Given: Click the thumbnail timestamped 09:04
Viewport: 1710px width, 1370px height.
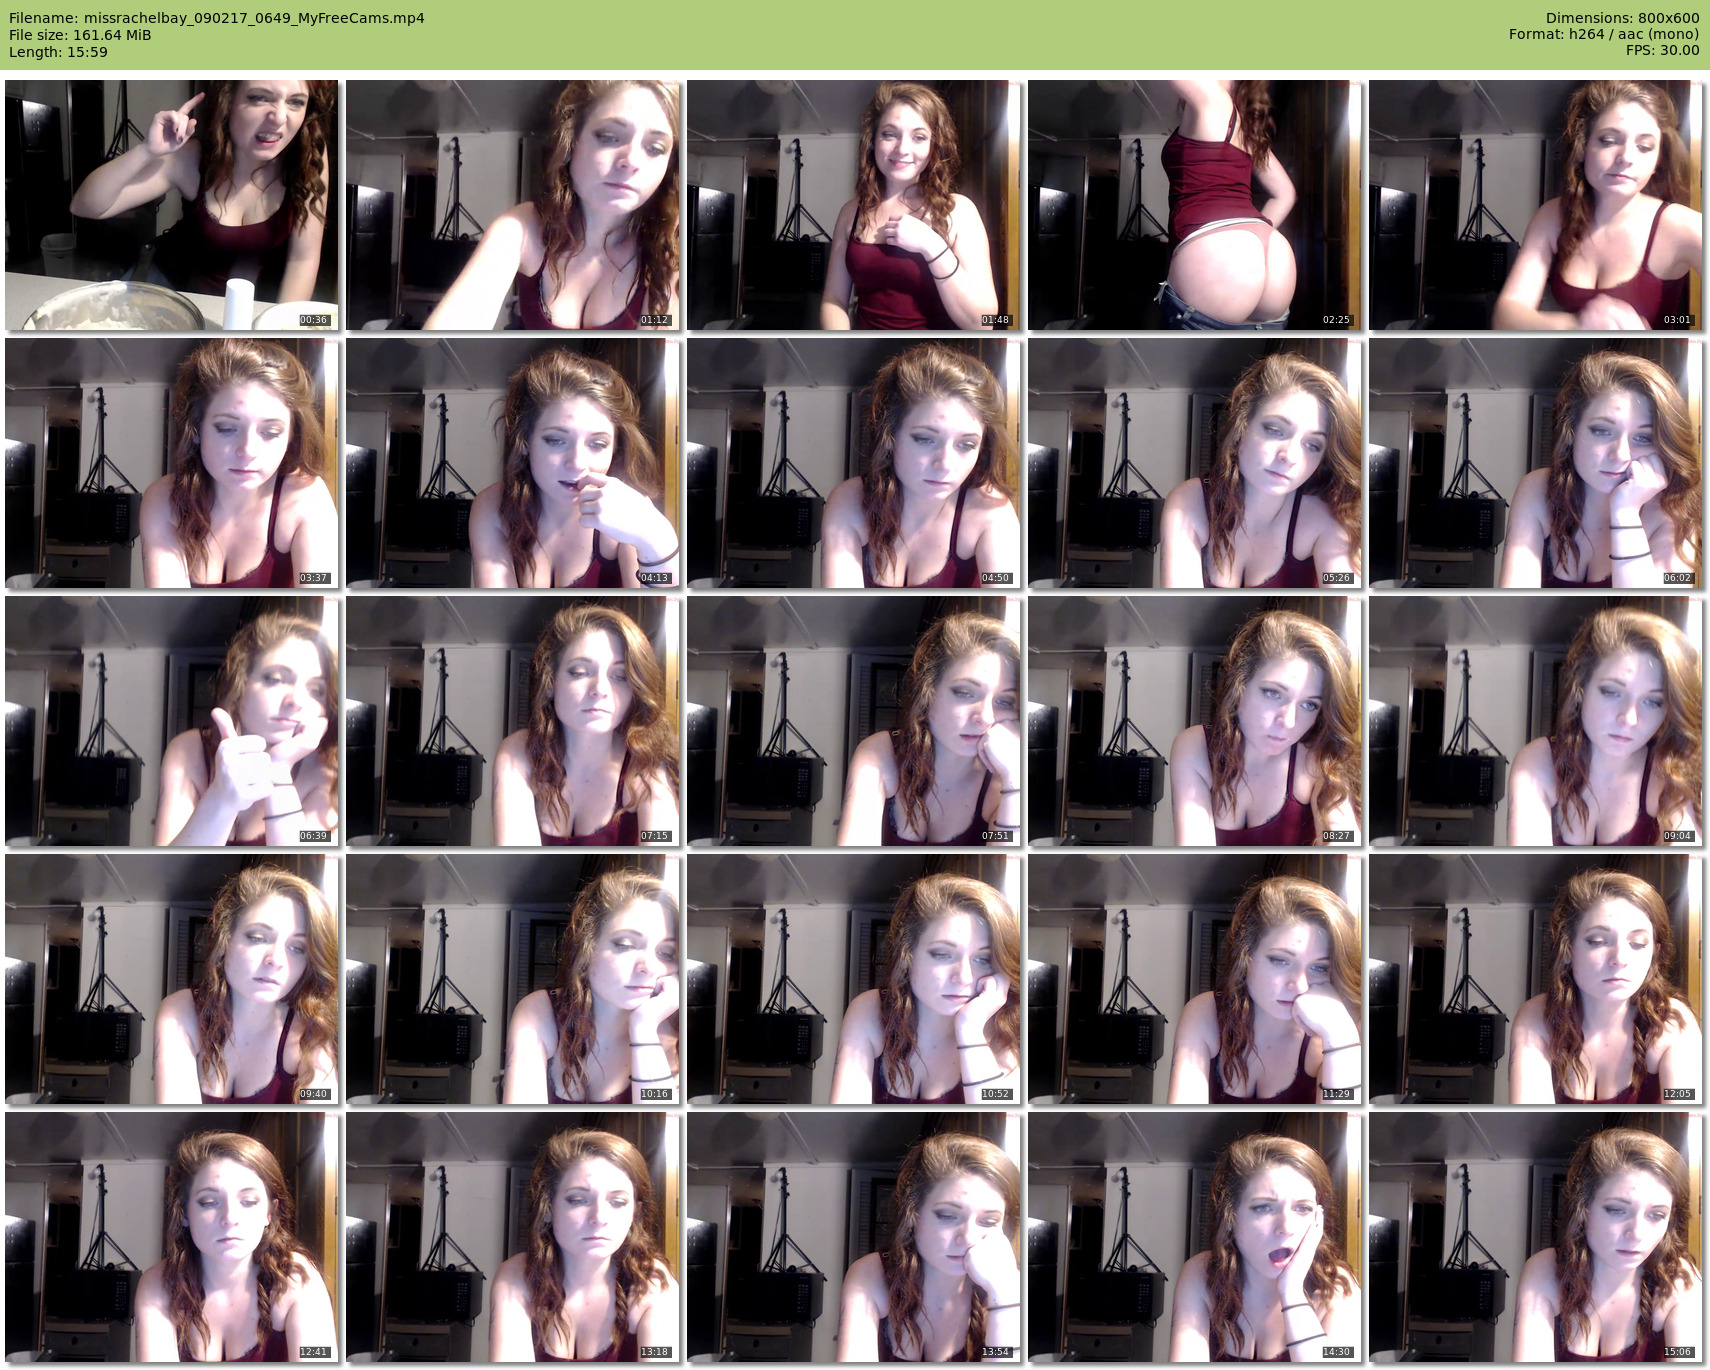Looking at the screenshot, I should point(1536,721).
